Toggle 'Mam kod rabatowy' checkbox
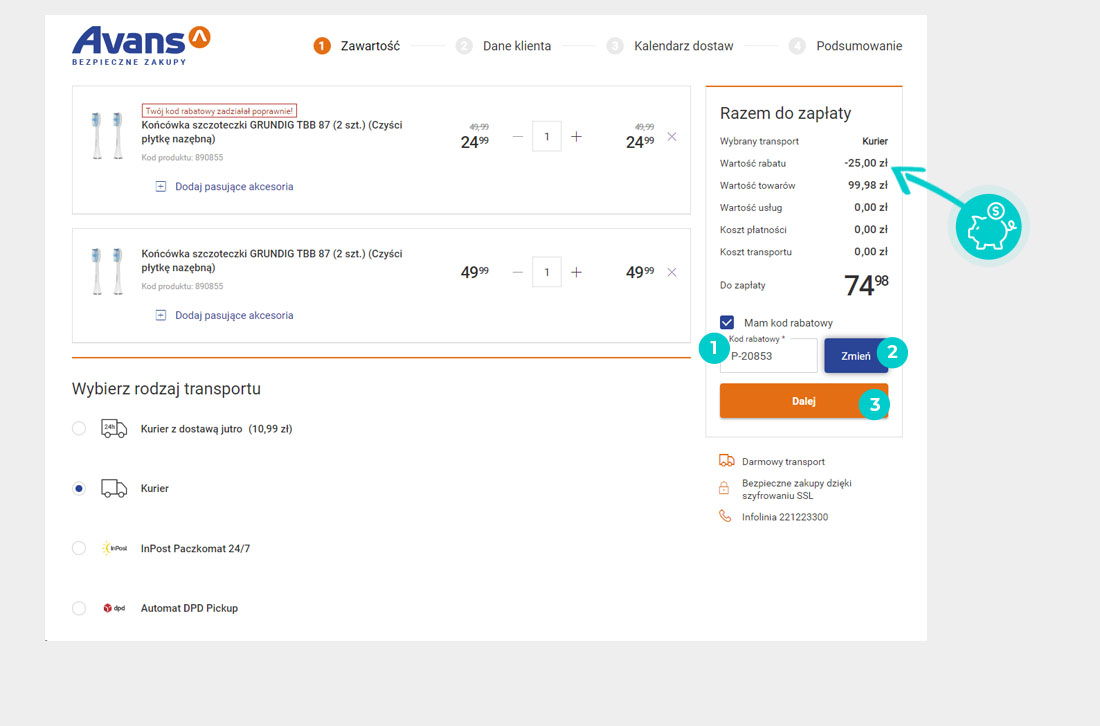The image size is (1100, 726). point(727,323)
